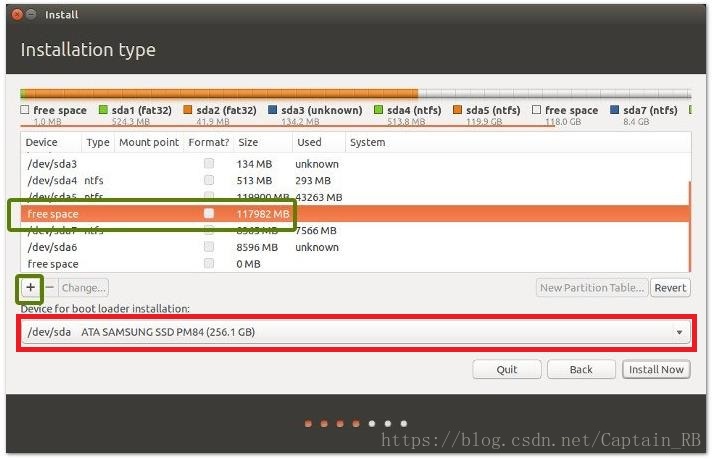Click the 513 MB size cell
This screenshot has width=712, height=460.
click(254, 181)
